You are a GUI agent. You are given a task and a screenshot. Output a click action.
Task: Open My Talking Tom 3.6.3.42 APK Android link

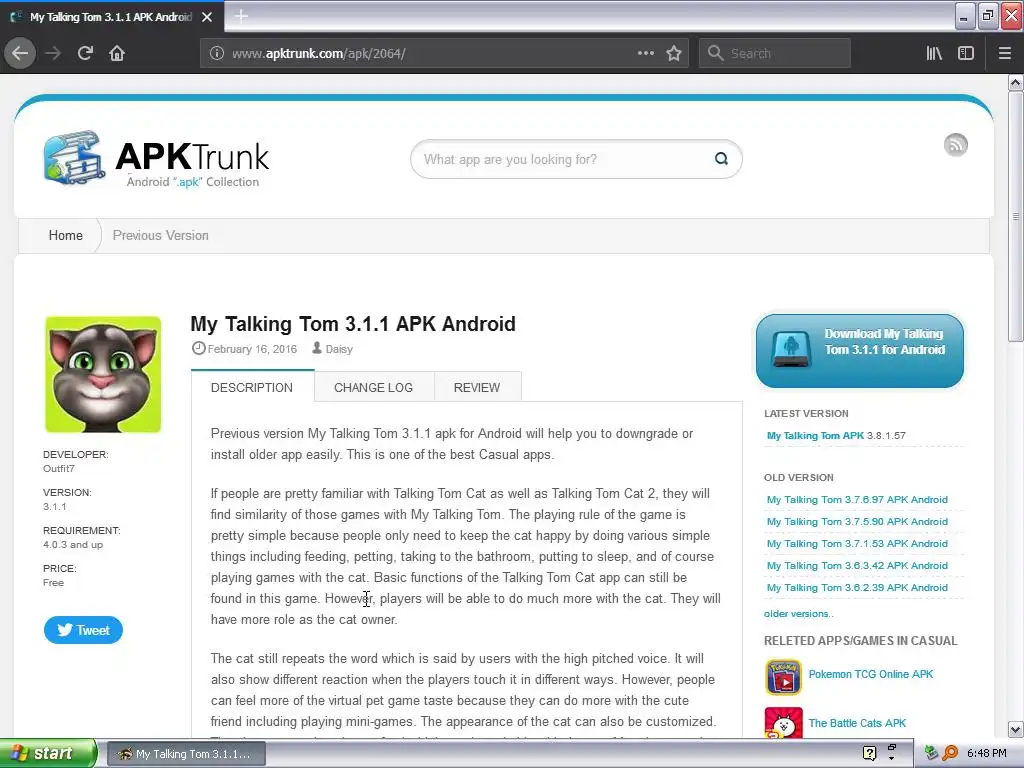[857, 566]
